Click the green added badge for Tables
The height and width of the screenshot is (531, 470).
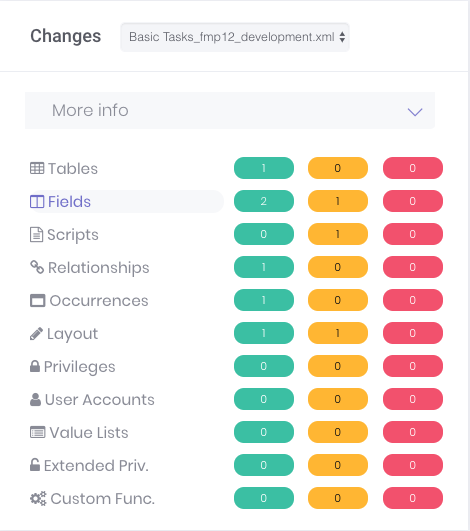pos(264,168)
